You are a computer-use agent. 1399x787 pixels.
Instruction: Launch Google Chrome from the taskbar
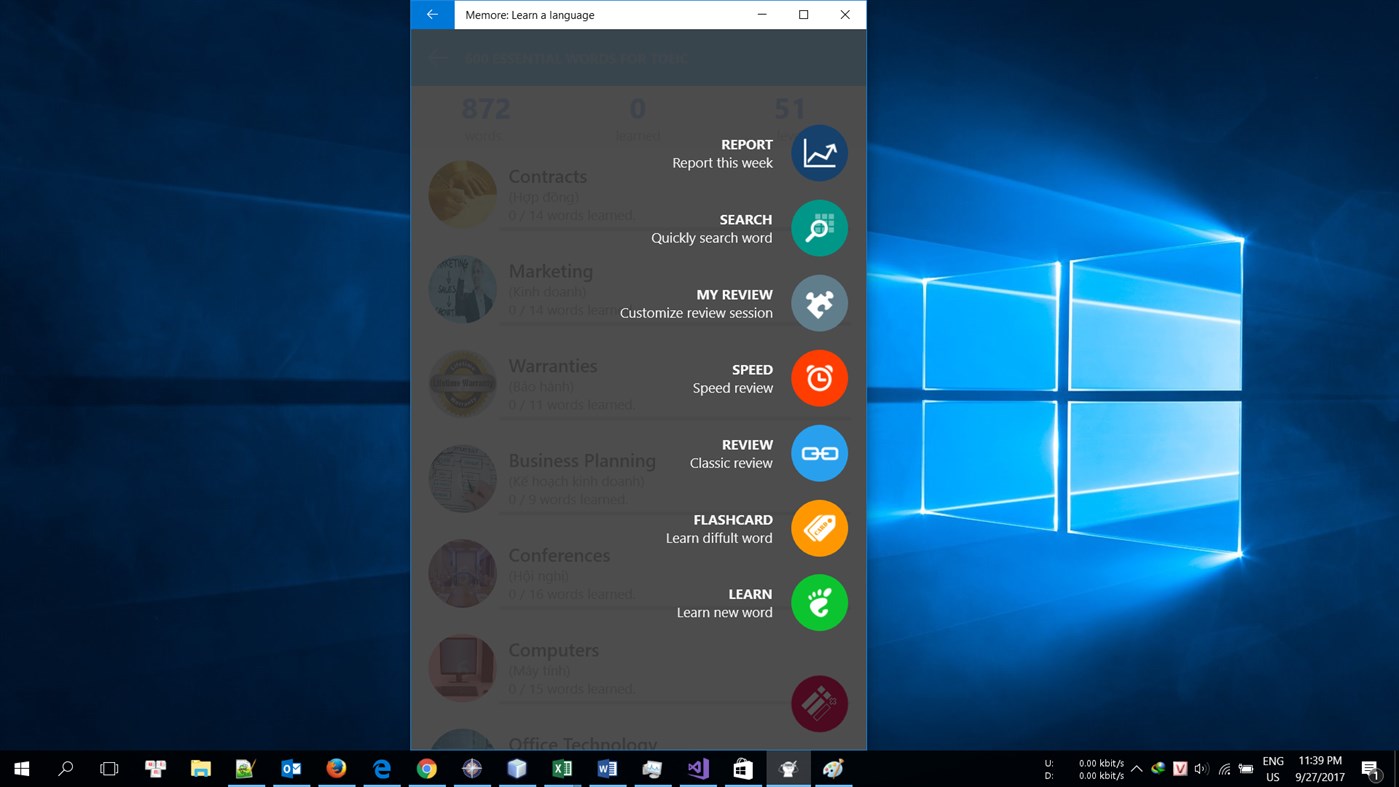pos(427,768)
